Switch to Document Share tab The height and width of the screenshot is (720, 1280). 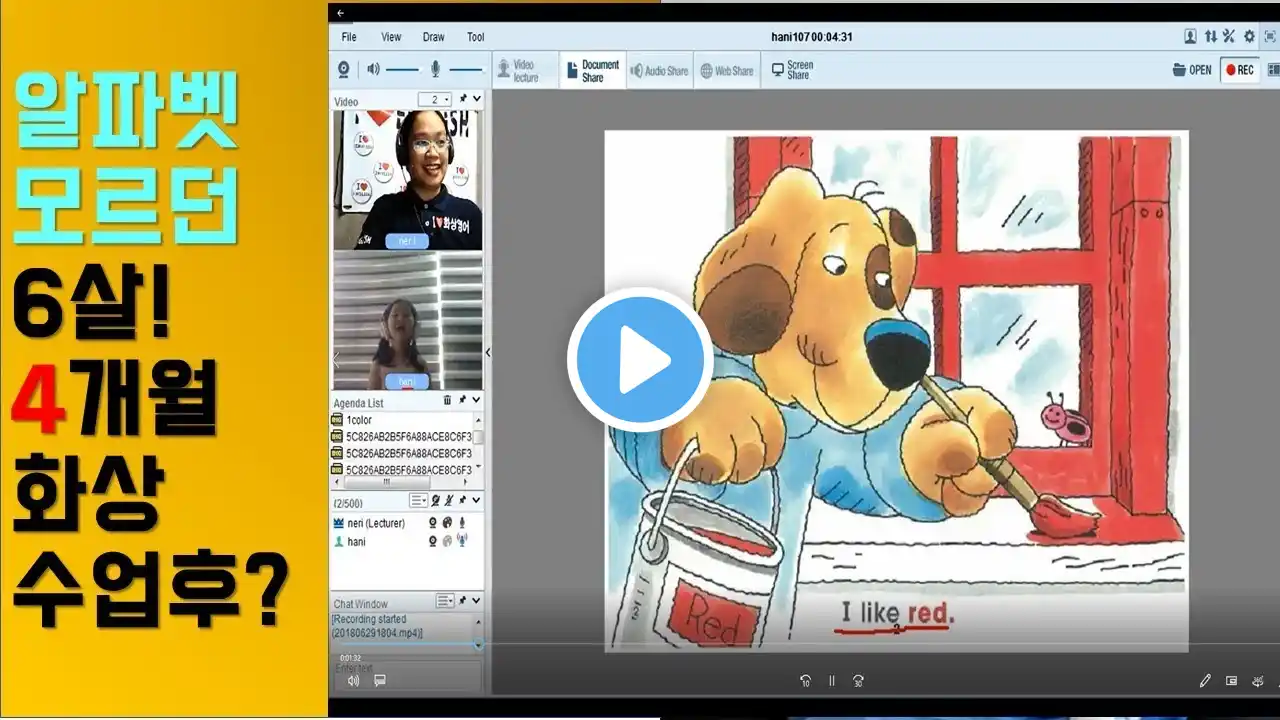point(593,70)
